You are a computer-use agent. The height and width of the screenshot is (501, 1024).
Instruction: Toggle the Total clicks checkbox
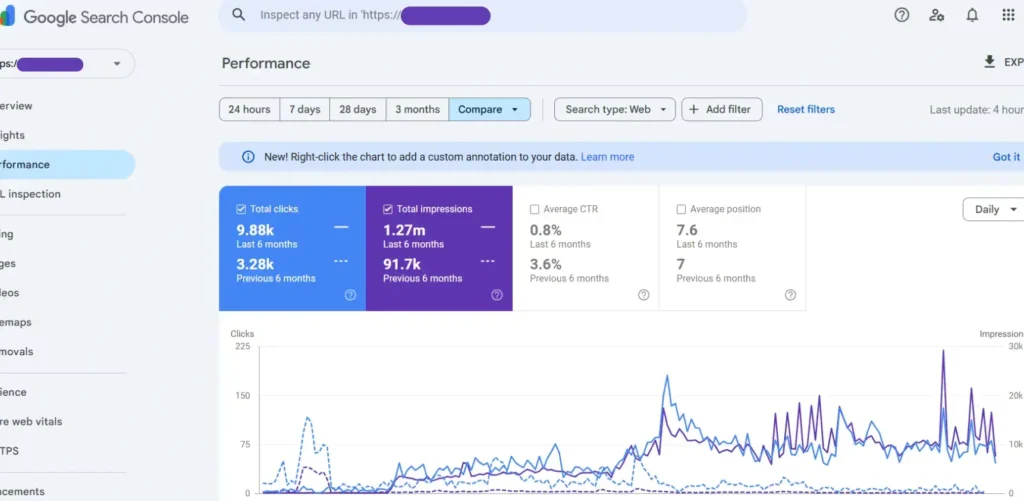[x=241, y=209]
